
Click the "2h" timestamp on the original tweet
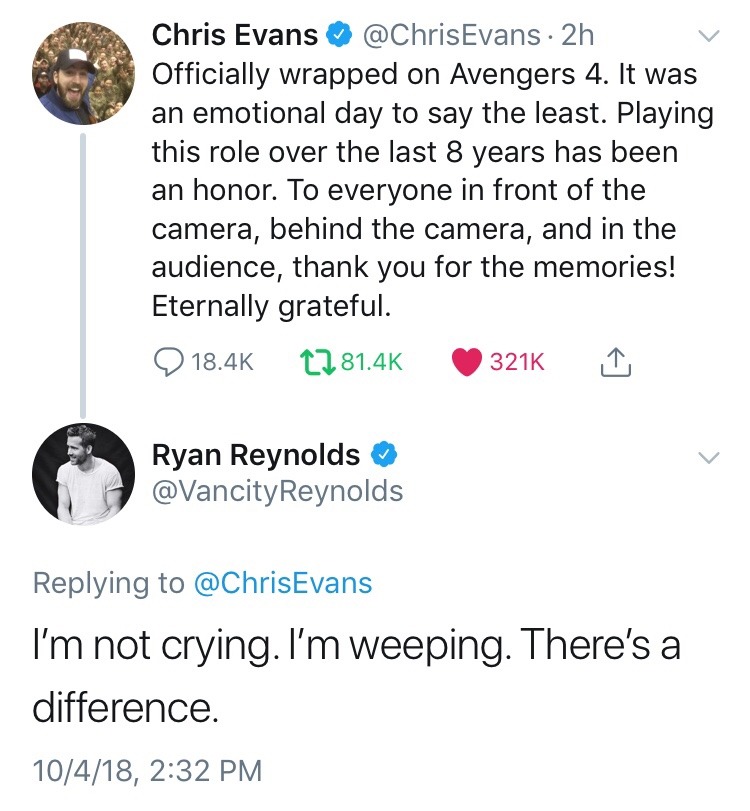578,36
